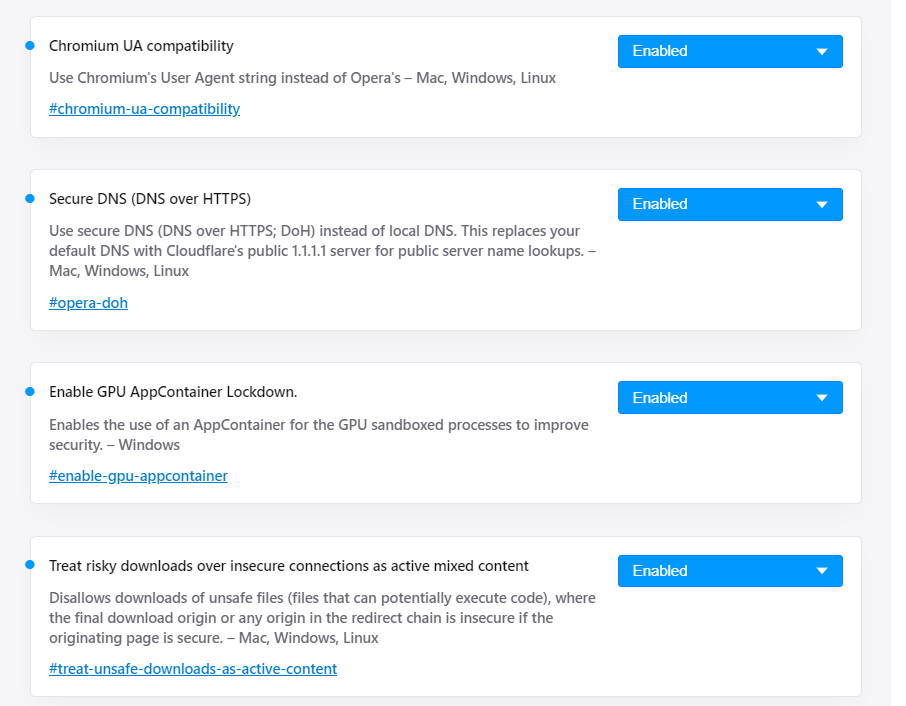Click the blue dot beside risky downloads flag
The width and height of the screenshot is (906, 706).
tap(30, 565)
